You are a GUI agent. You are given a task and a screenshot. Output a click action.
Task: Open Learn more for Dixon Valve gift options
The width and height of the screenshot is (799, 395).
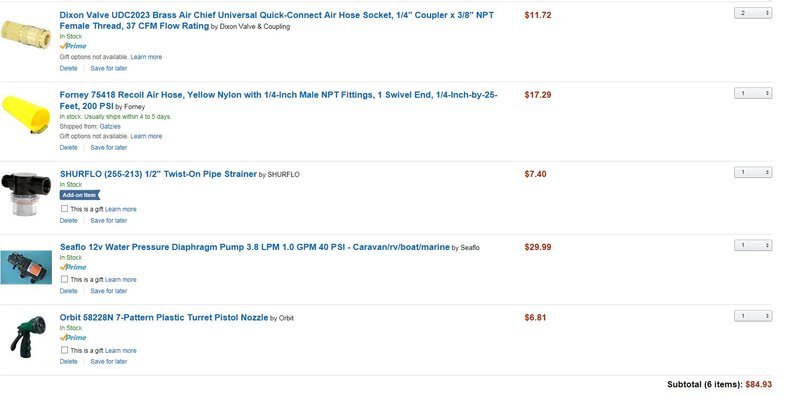click(x=146, y=57)
